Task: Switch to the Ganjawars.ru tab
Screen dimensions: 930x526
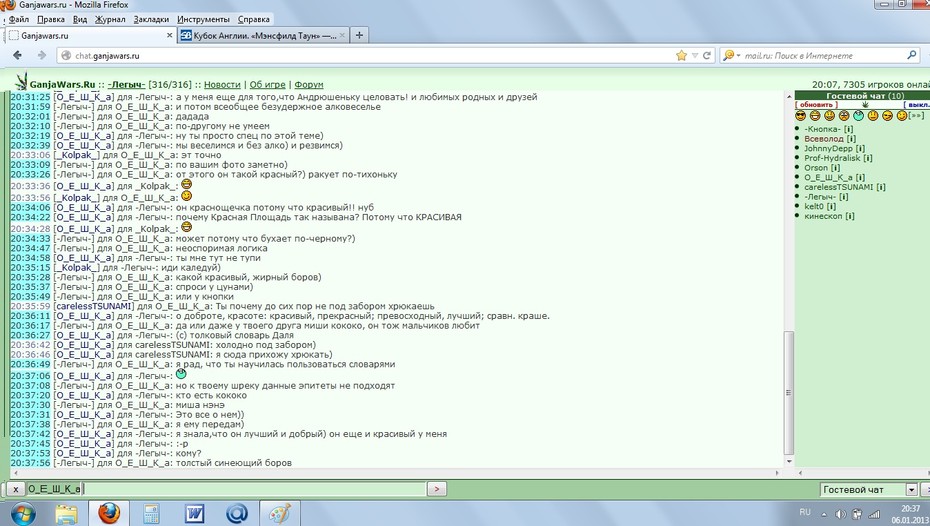Action: [x=89, y=36]
